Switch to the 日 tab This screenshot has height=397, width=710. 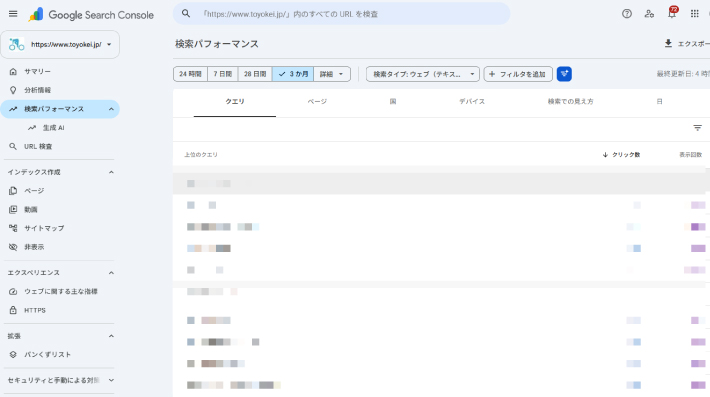tap(659, 101)
